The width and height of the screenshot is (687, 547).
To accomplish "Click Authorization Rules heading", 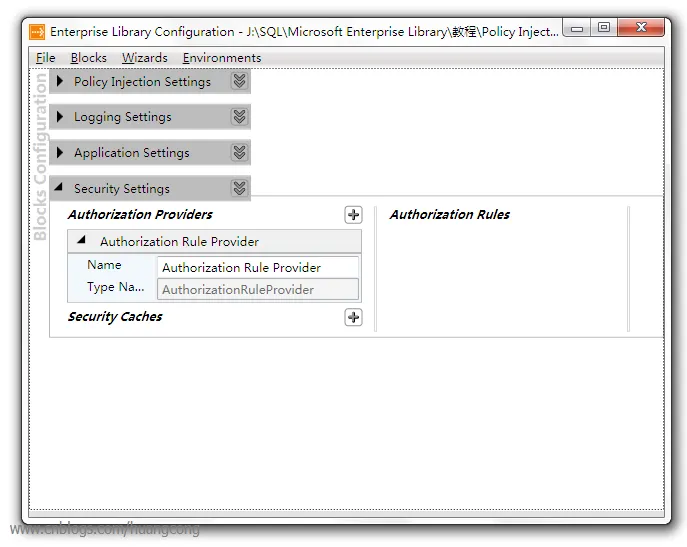I will [450, 214].
